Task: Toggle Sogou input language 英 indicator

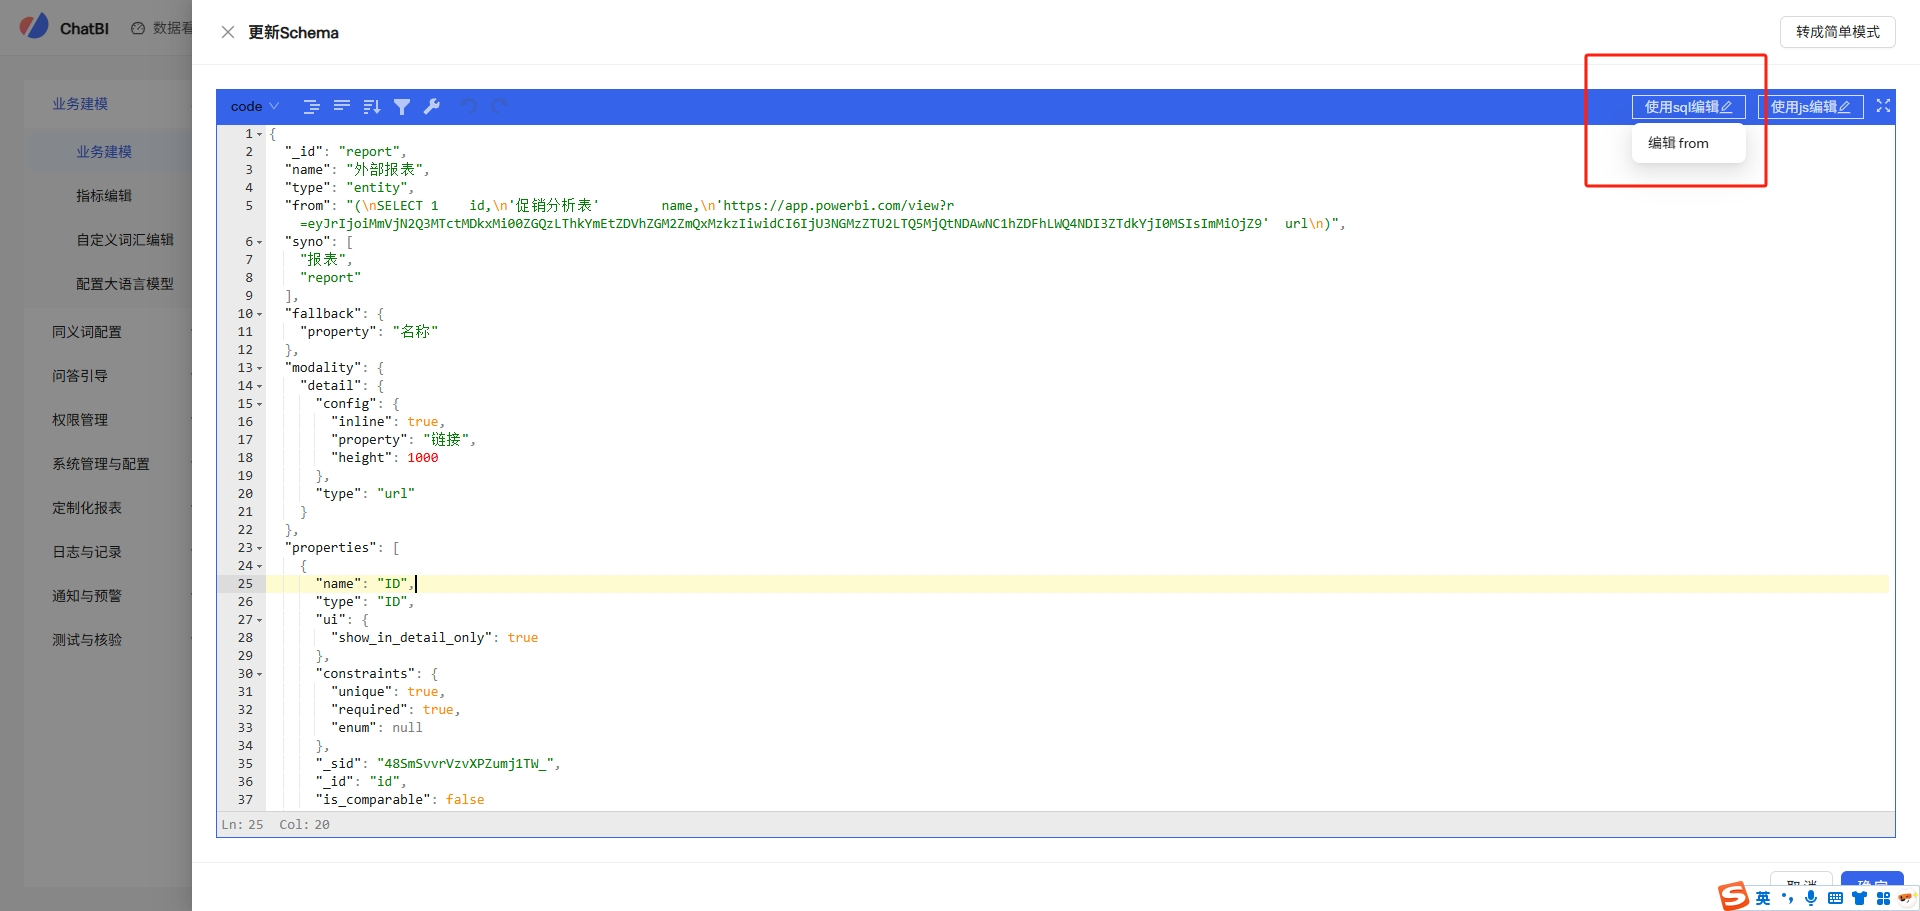Action: point(1763,898)
